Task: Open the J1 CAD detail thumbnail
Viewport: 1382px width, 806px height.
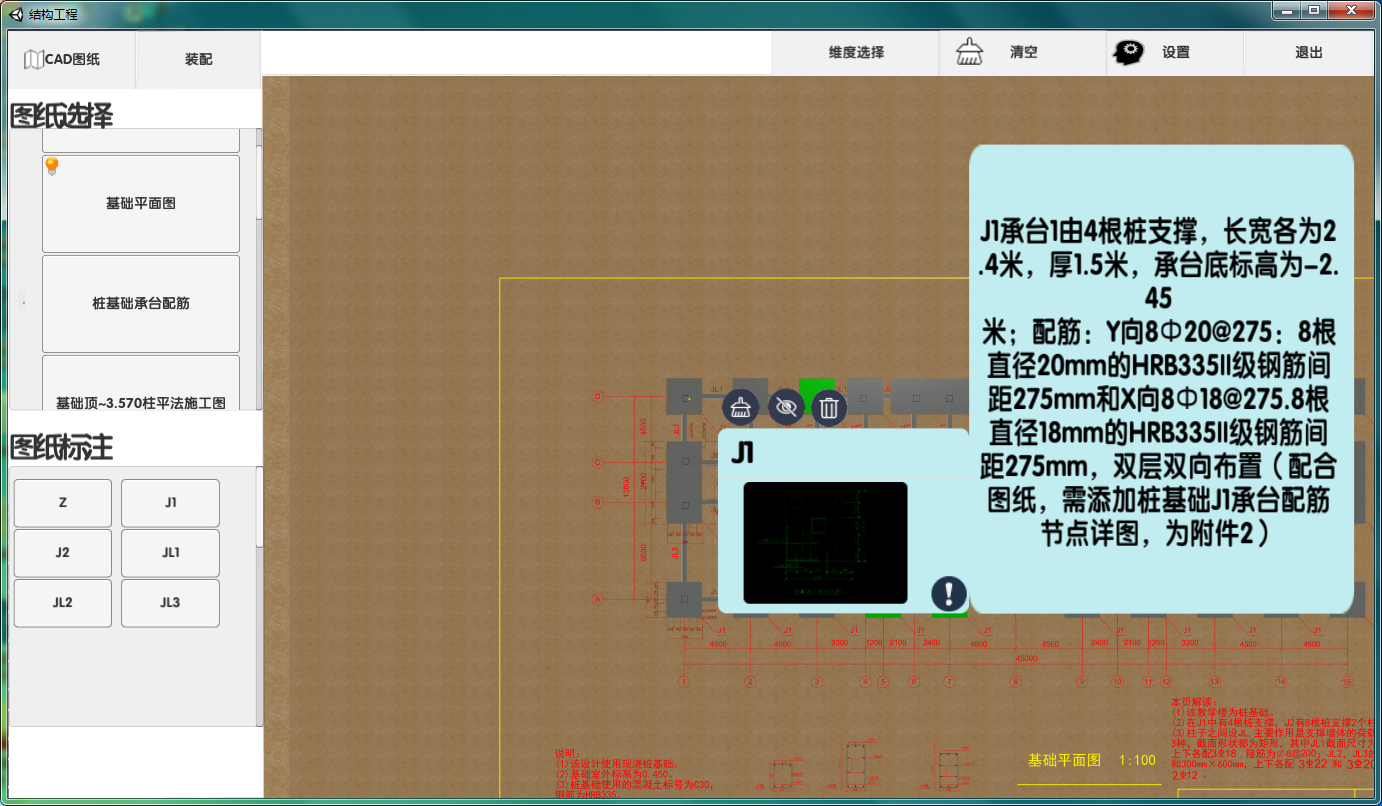Action: pyautogui.click(x=825, y=542)
